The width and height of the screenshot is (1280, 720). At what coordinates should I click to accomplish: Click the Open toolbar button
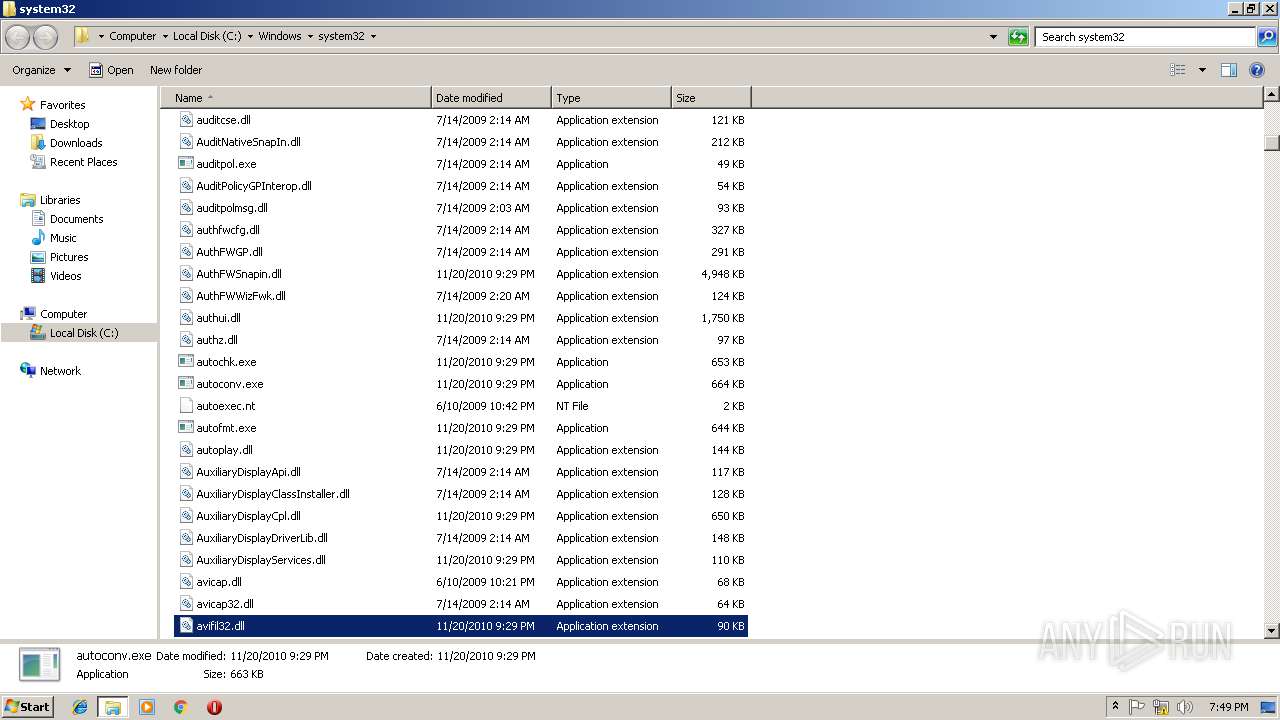tap(111, 70)
